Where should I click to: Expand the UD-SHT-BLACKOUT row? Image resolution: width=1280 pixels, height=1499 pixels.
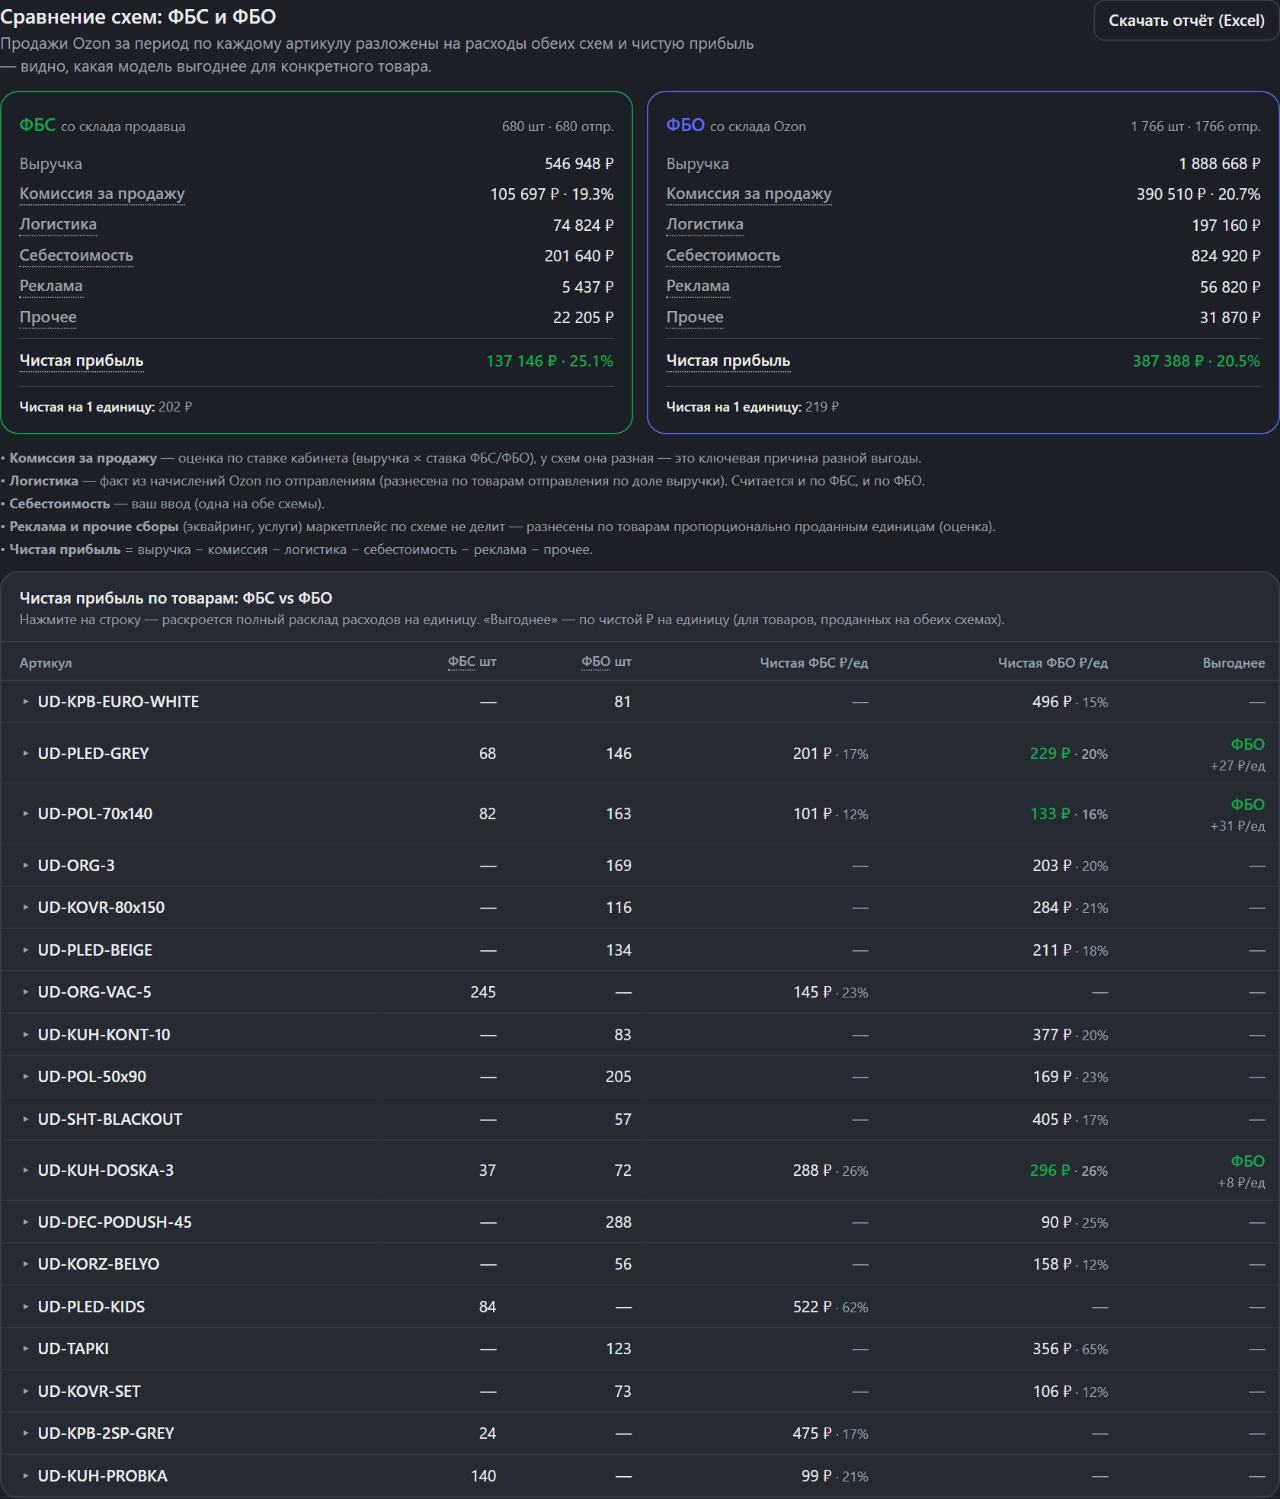pos(640,1119)
